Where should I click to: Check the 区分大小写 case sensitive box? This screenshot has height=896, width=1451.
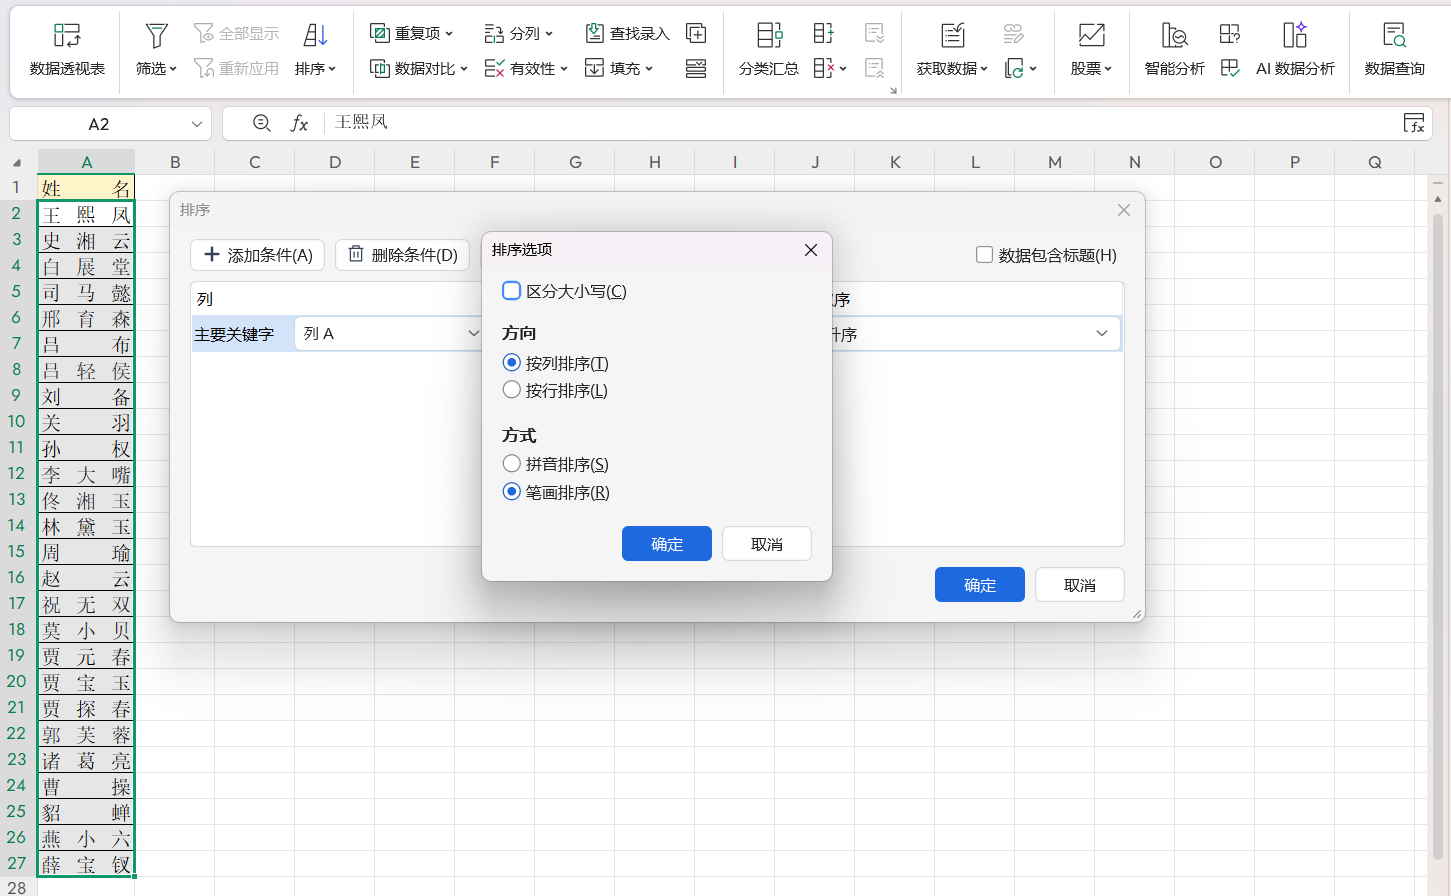[x=512, y=290]
